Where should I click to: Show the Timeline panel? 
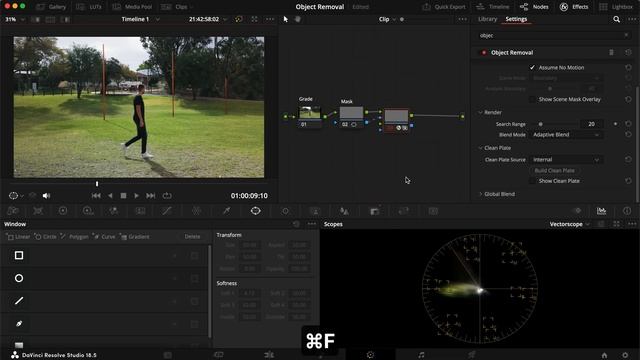pyautogui.click(x=493, y=7)
